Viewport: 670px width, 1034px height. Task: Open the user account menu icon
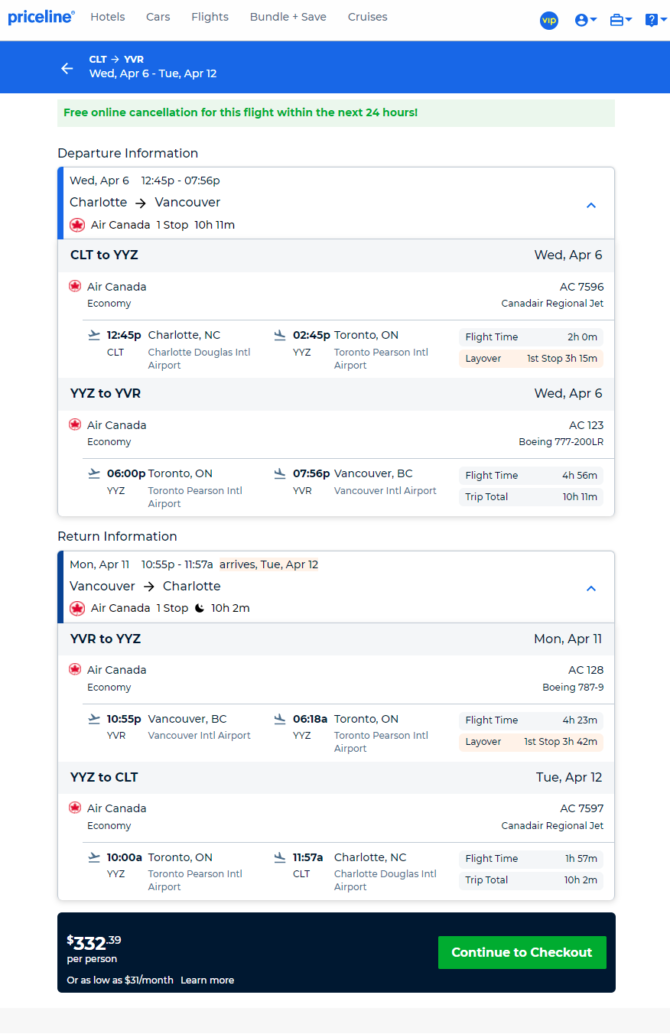point(586,20)
